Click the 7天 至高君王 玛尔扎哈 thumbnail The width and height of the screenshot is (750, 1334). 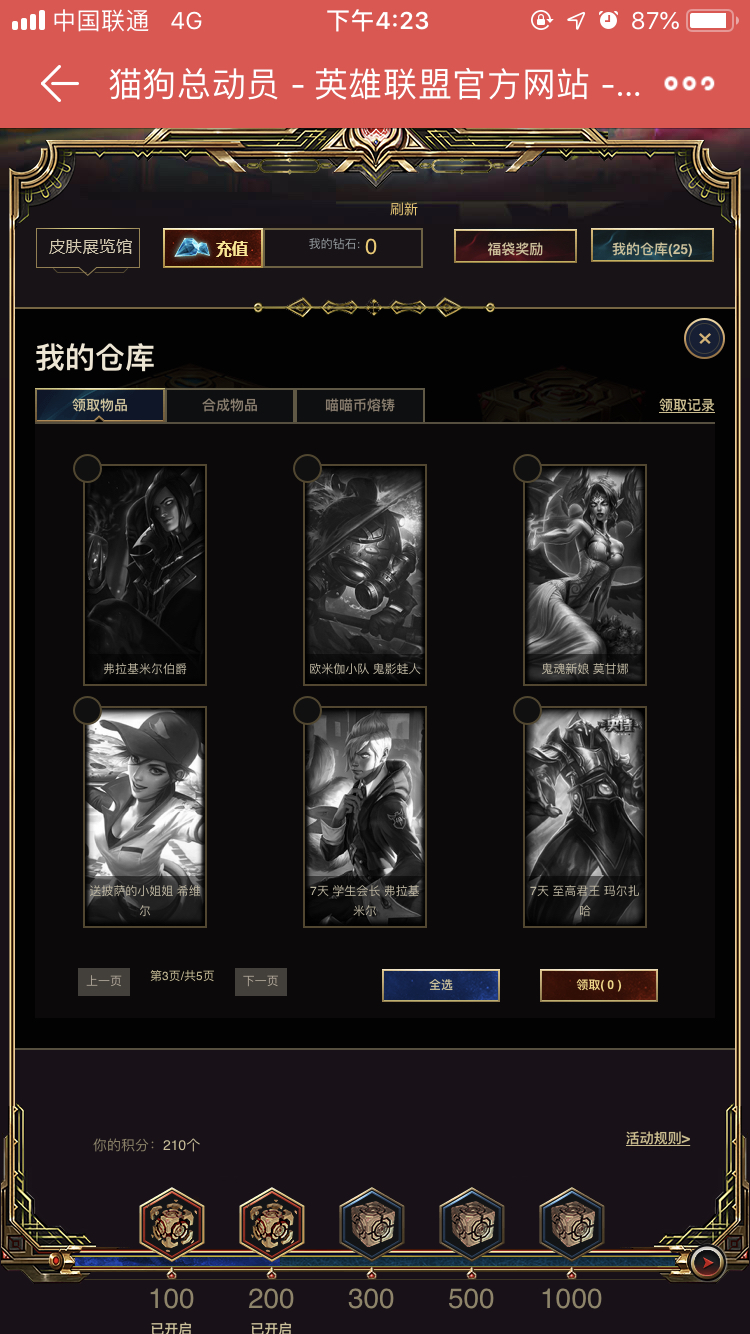pos(585,817)
